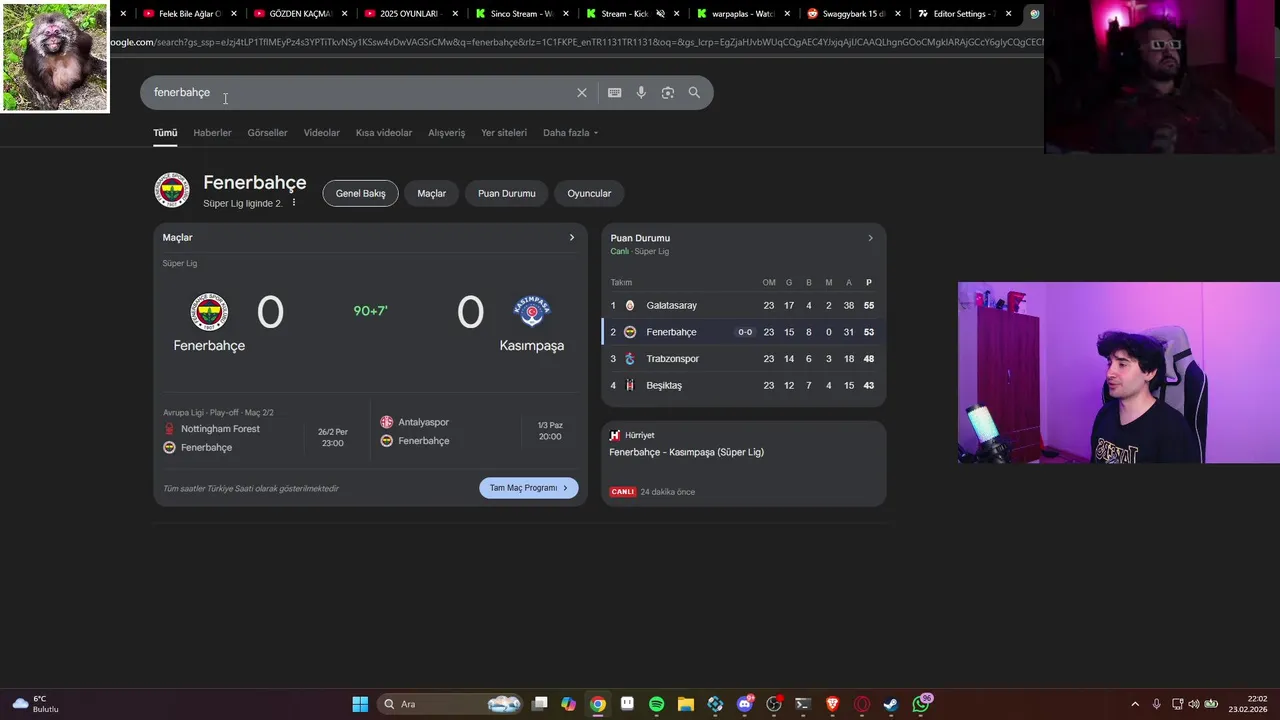Click into the fenerbahçe search field
1280x720 pixels.
(x=360, y=93)
